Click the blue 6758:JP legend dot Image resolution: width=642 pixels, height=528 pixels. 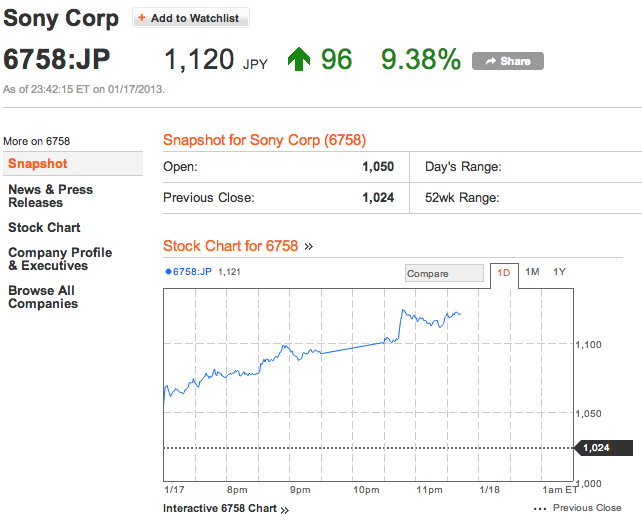(x=168, y=272)
